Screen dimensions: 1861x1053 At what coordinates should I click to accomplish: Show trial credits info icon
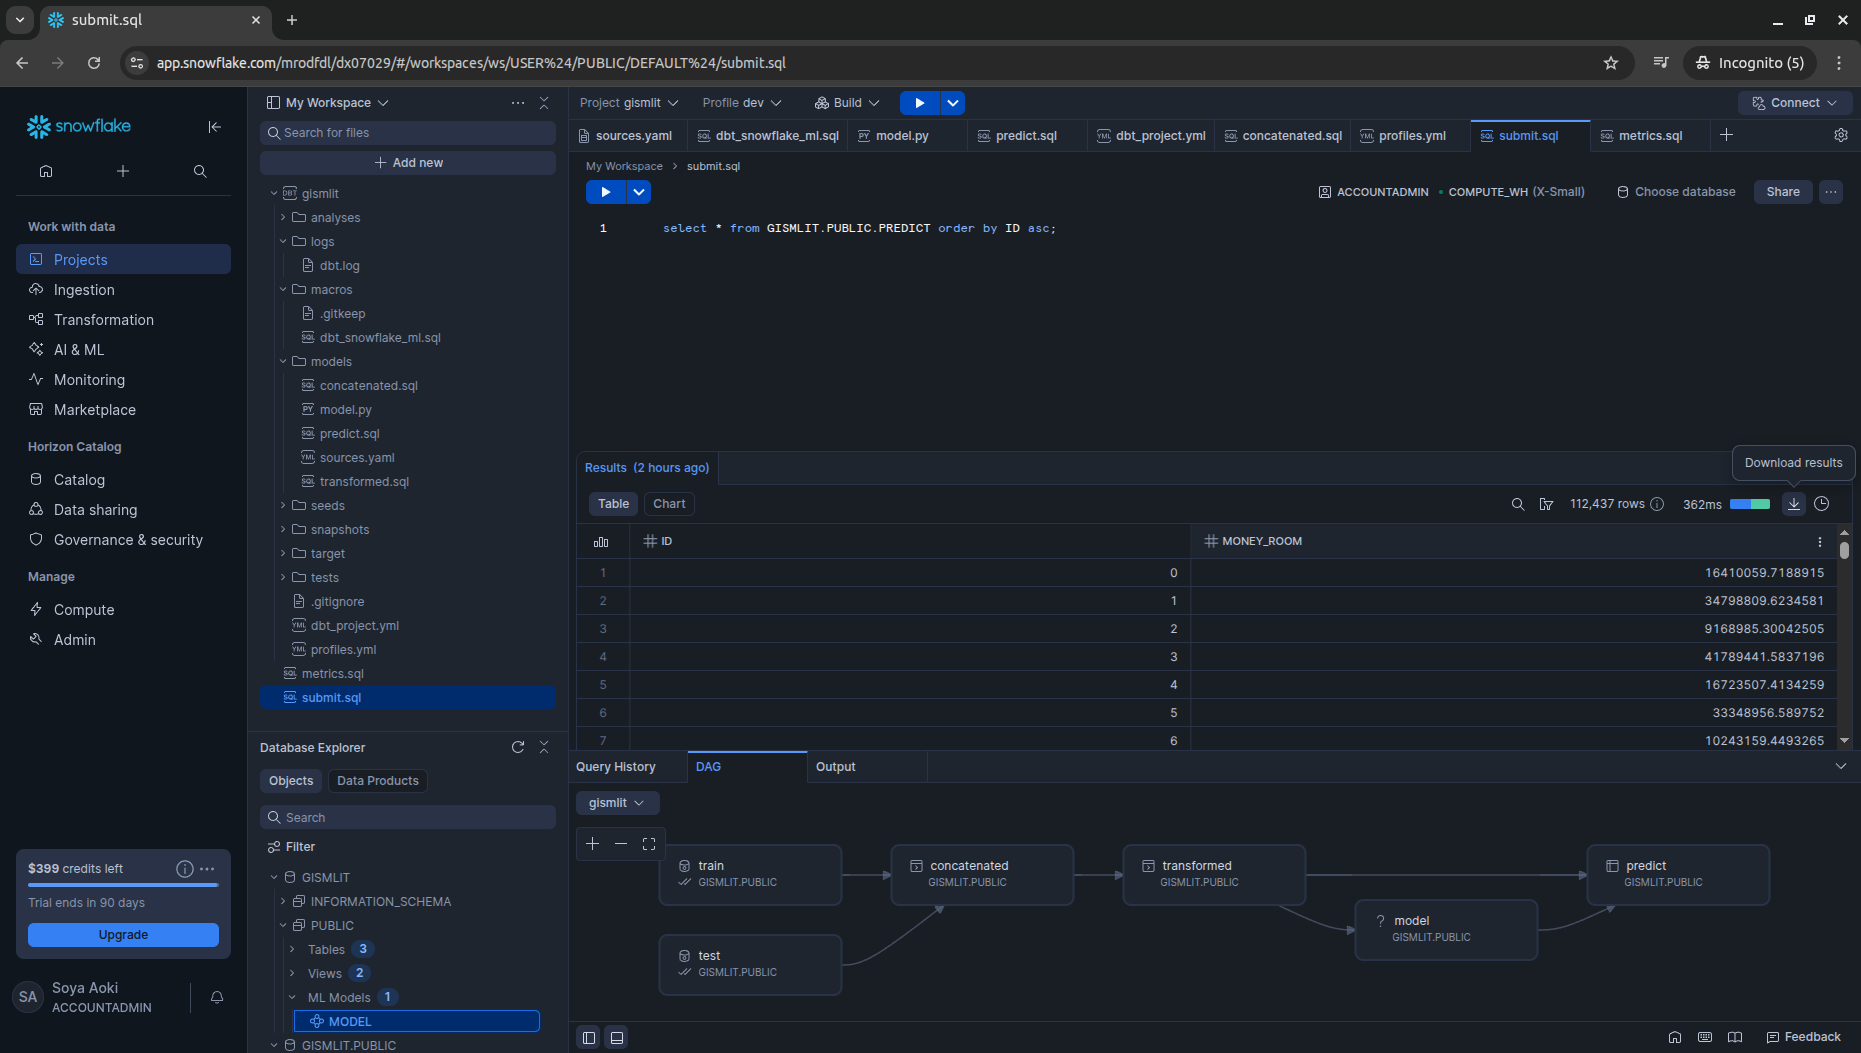(185, 869)
